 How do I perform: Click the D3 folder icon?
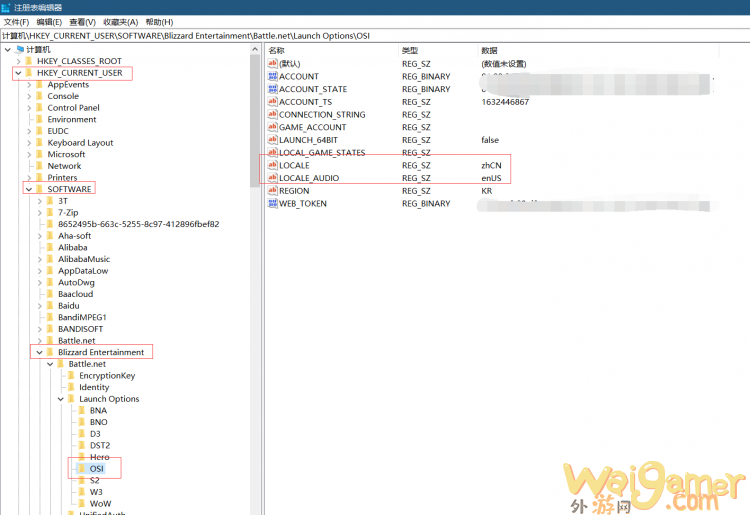click(x=82, y=434)
